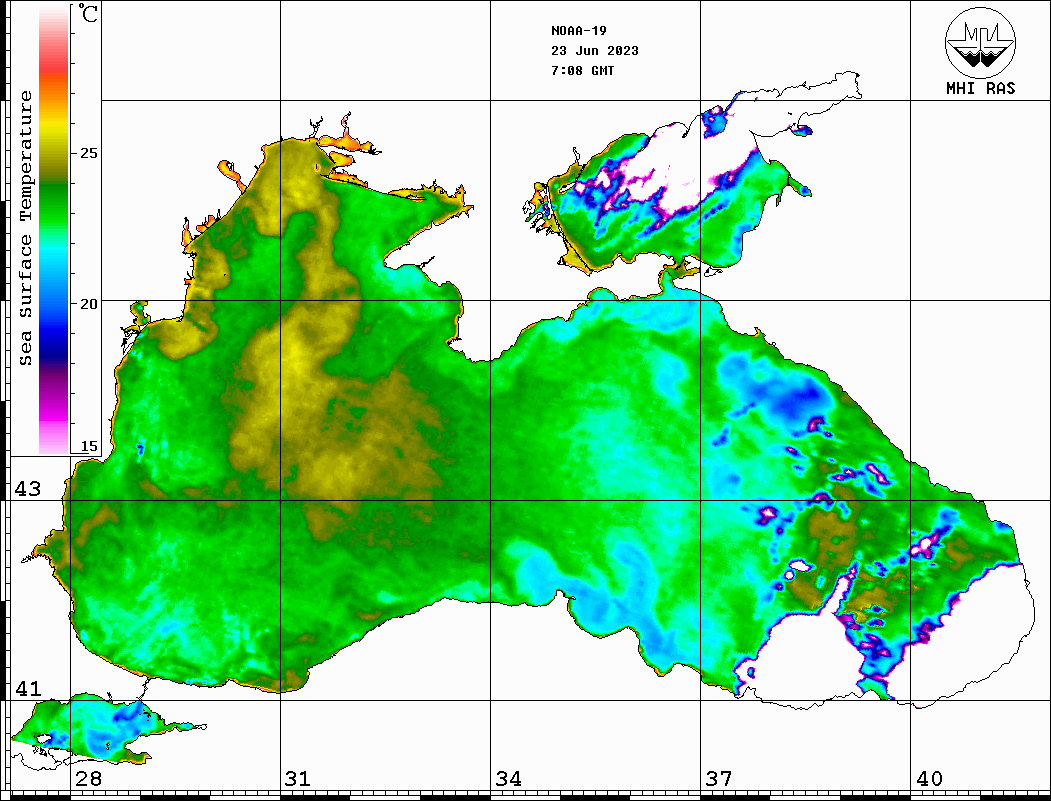Click the time '7:08 GMT'
The height and width of the screenshot is (801, 1051).
pyautogui.click(x=582, y=71)
